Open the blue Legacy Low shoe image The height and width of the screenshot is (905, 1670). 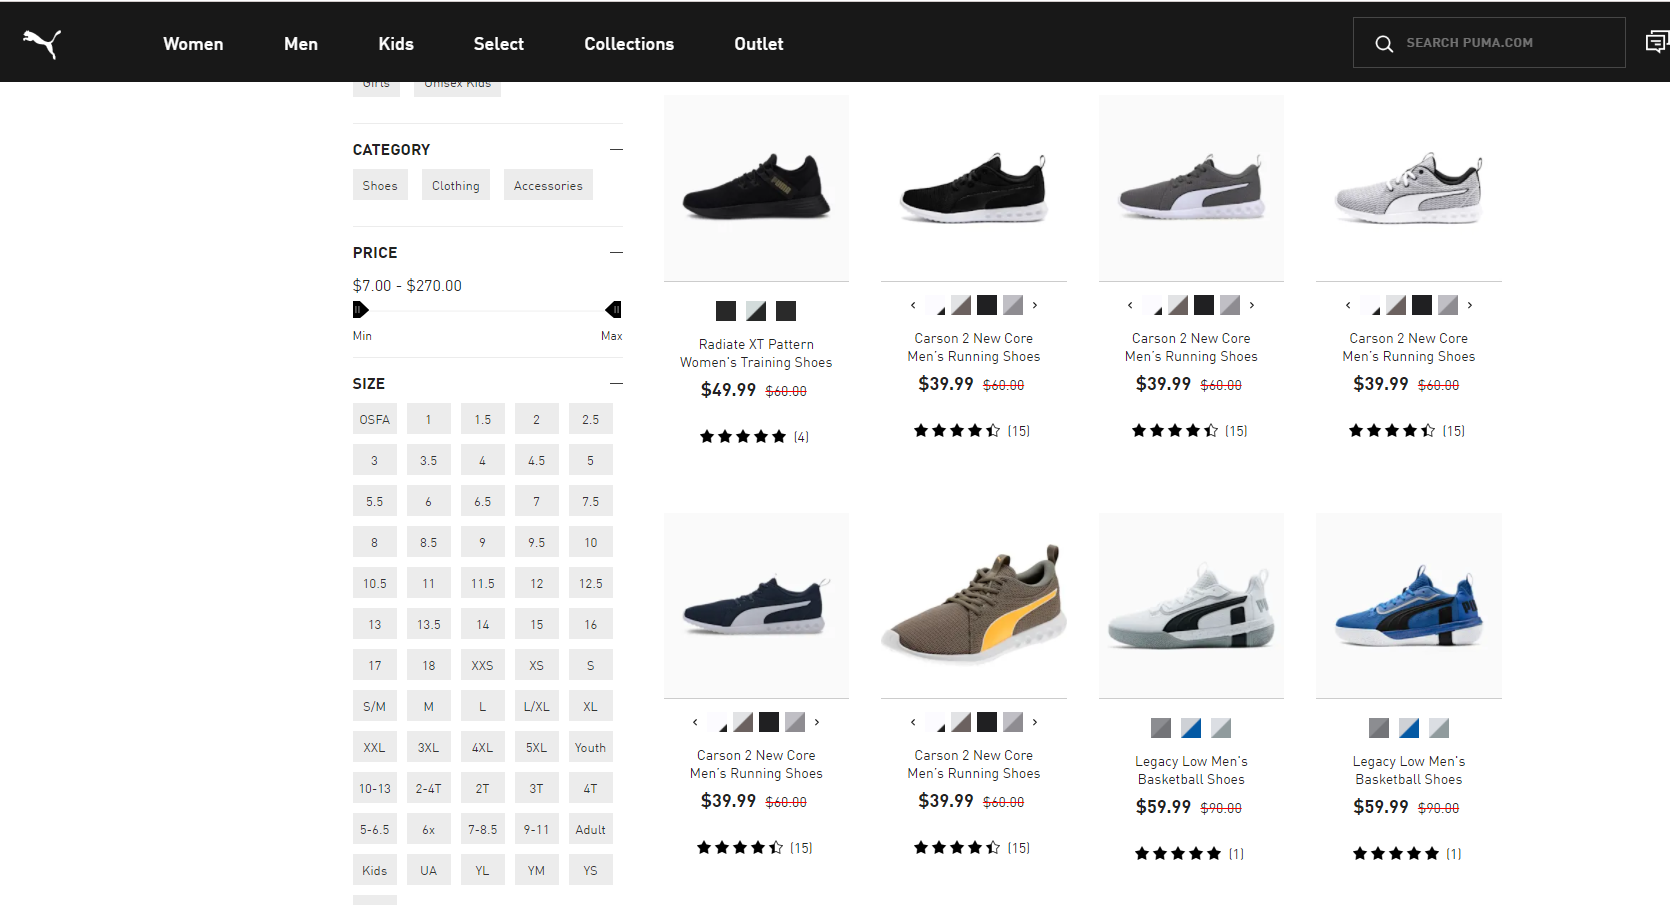click(1409, 605)
